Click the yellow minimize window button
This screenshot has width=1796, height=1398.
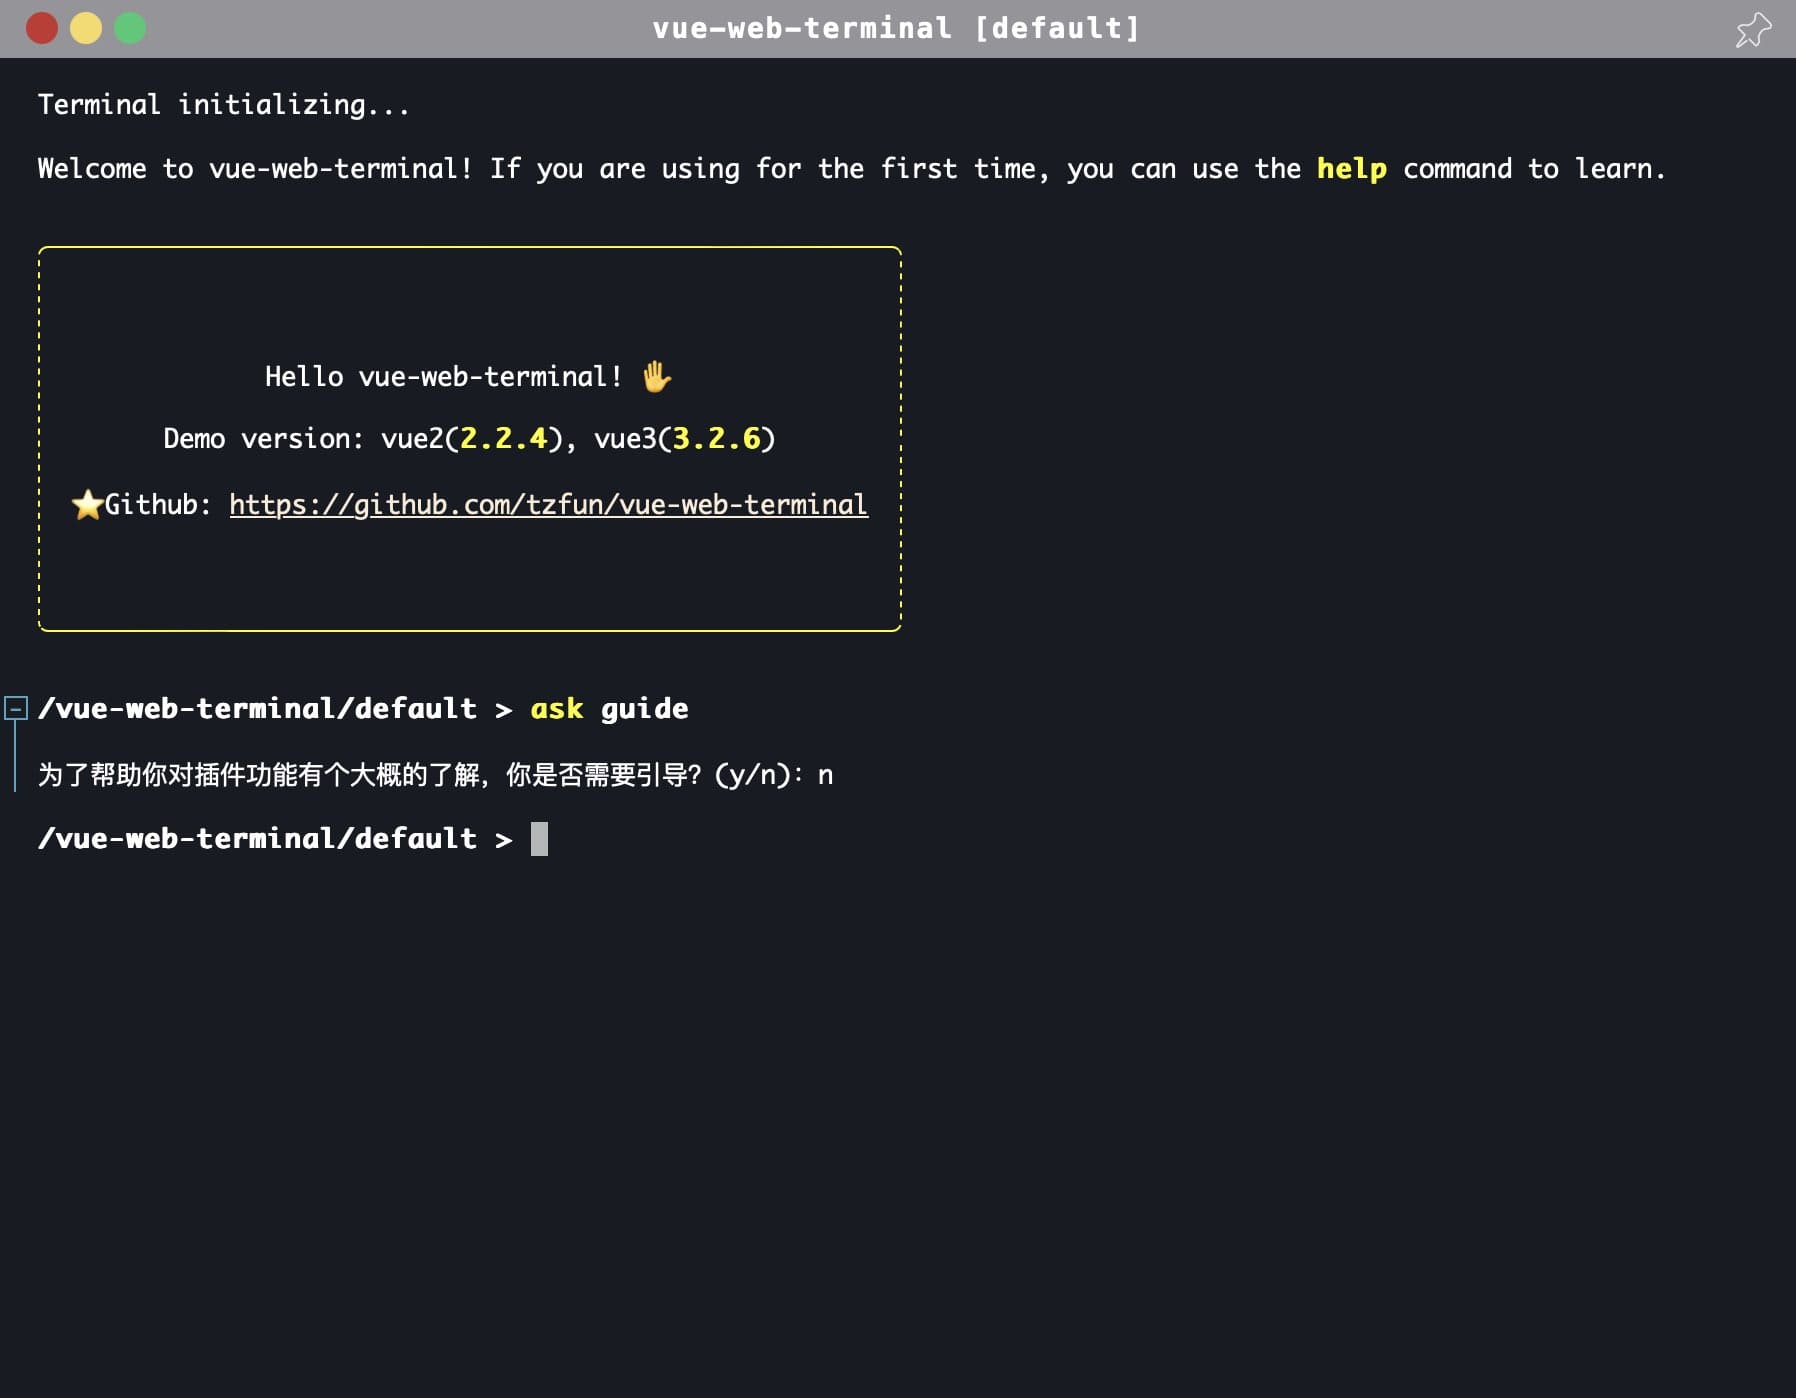(x=86, y=28)
